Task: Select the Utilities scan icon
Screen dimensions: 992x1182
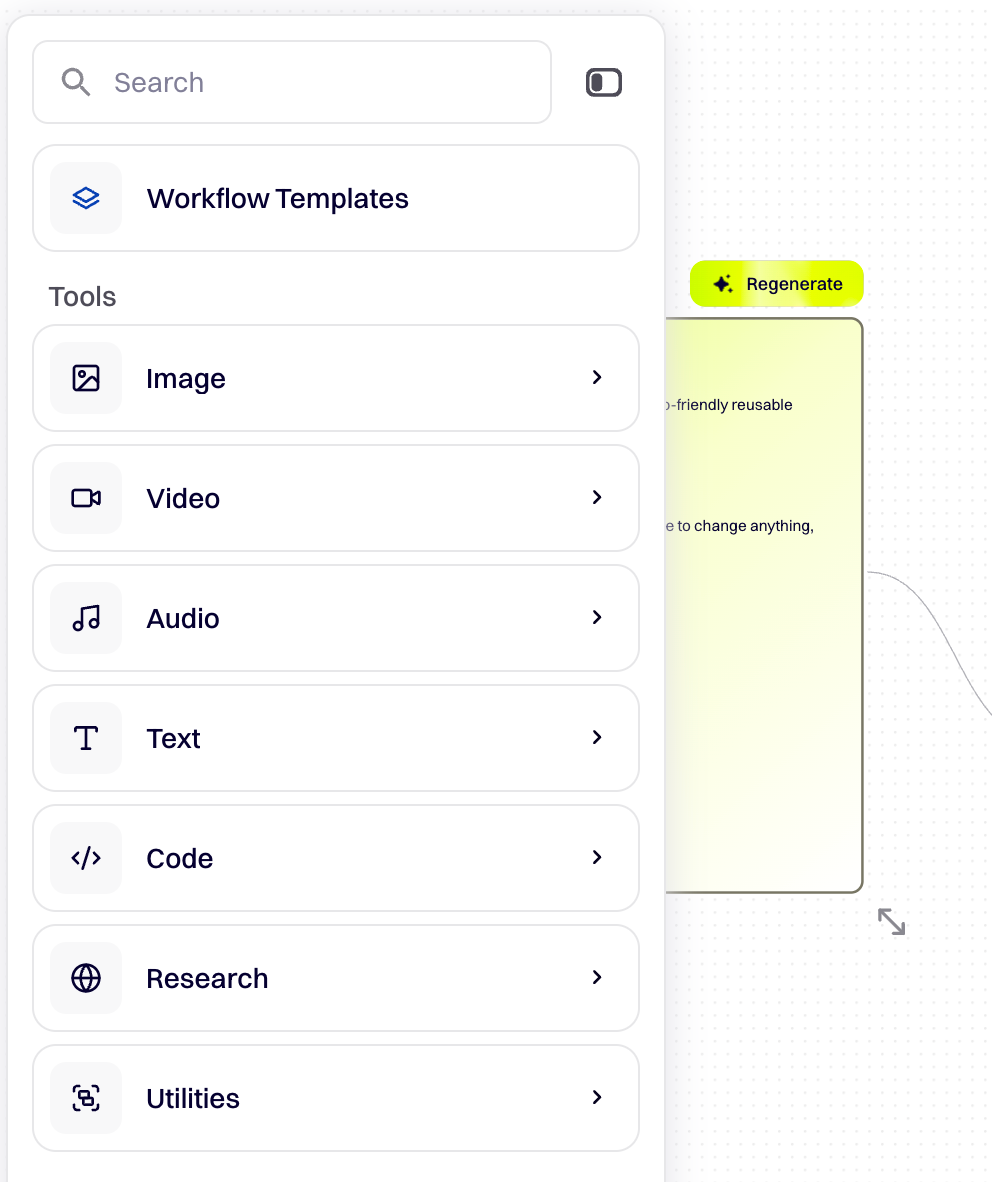Action: tap(86, 1098)
